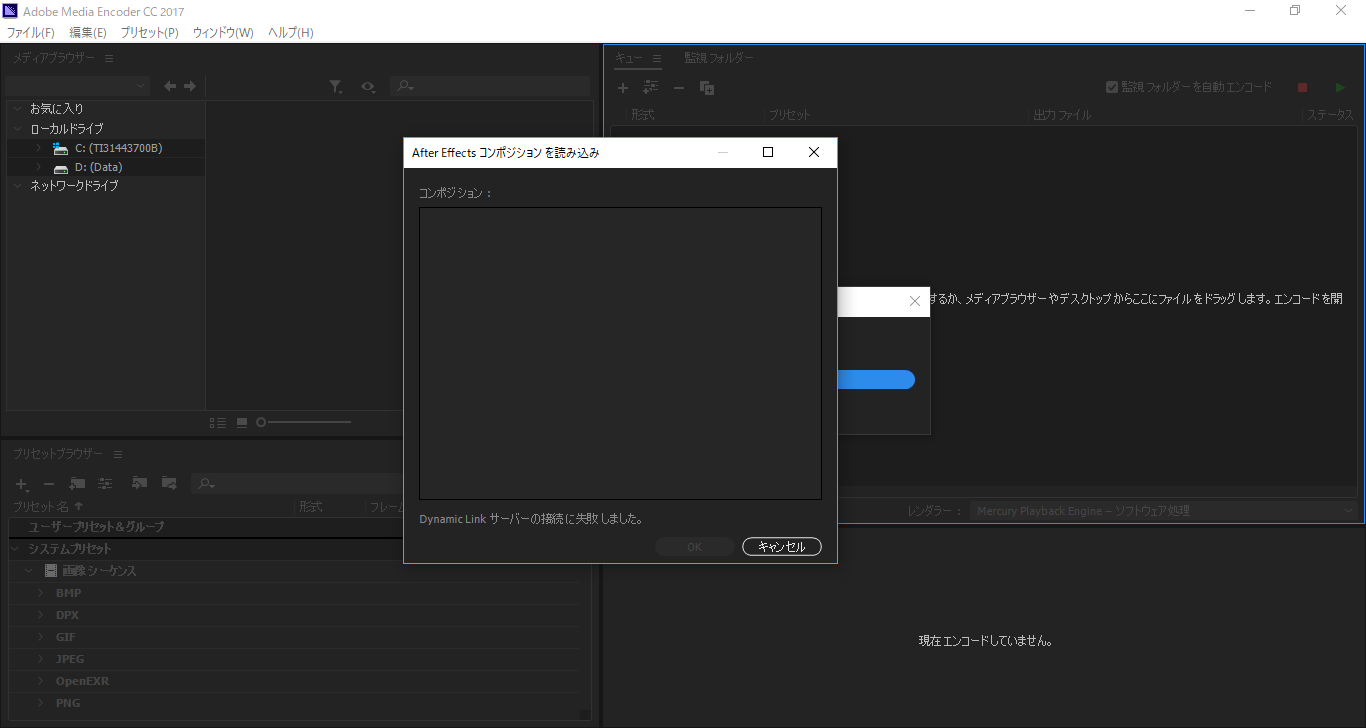This screenshot has width=1366, height=728.
Task: Click the Queue add output settings icon
Action: (651, 88)
